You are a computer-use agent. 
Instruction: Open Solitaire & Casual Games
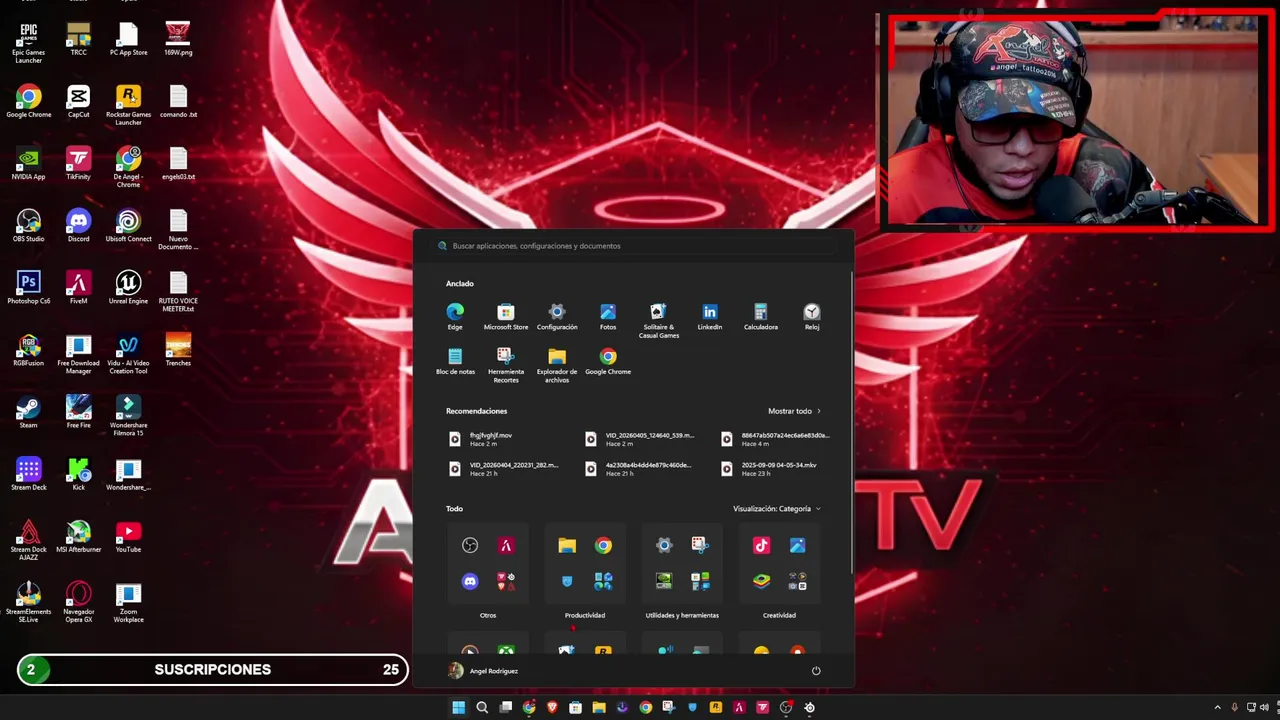tap(658, 321)
